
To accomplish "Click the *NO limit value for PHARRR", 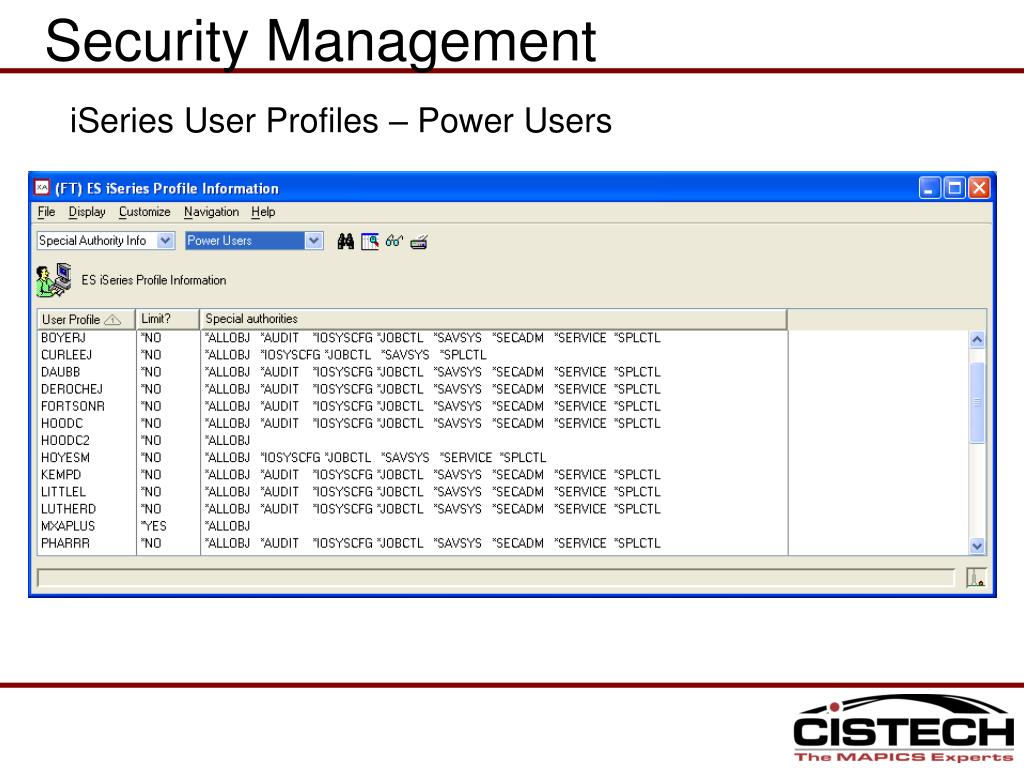I will [151, 543].
